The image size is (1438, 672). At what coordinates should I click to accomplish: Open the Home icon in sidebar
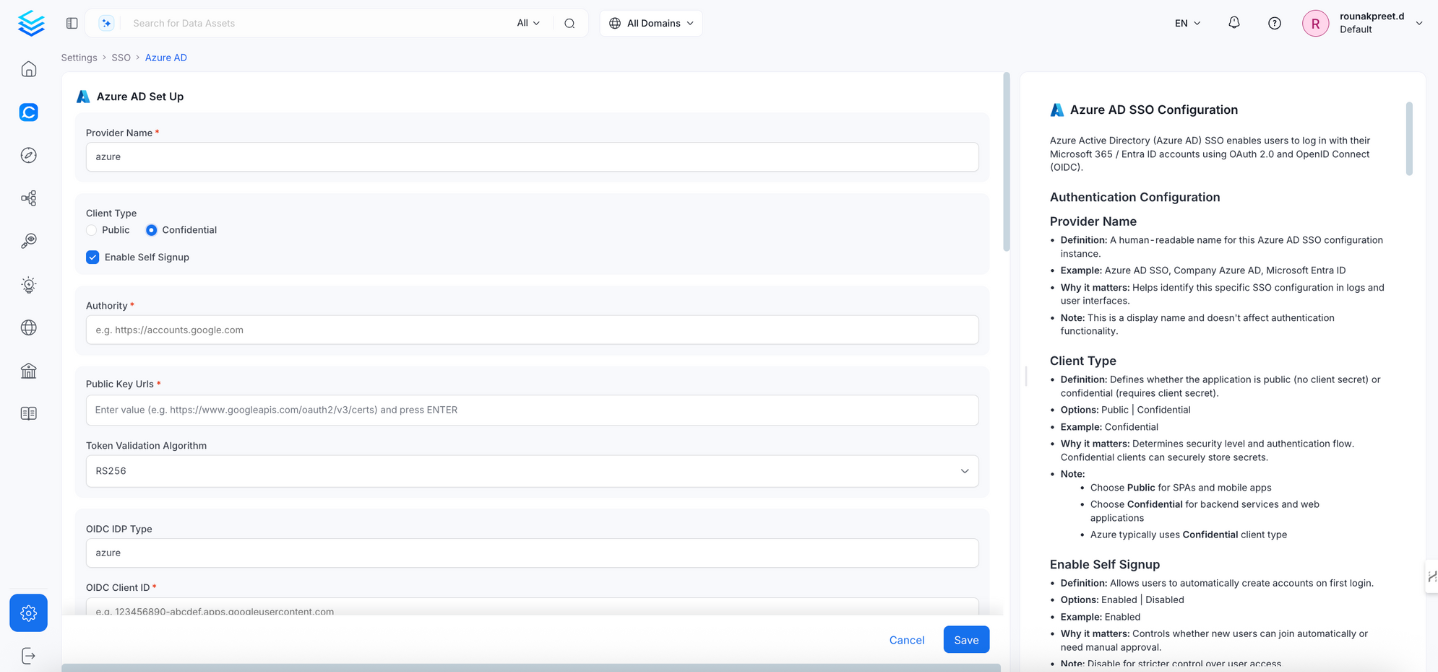[x=29, y=69]
